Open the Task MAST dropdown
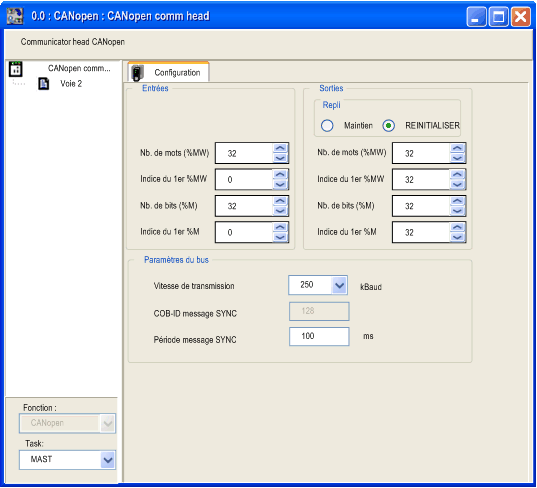537x488 pixels. [108, 460]
